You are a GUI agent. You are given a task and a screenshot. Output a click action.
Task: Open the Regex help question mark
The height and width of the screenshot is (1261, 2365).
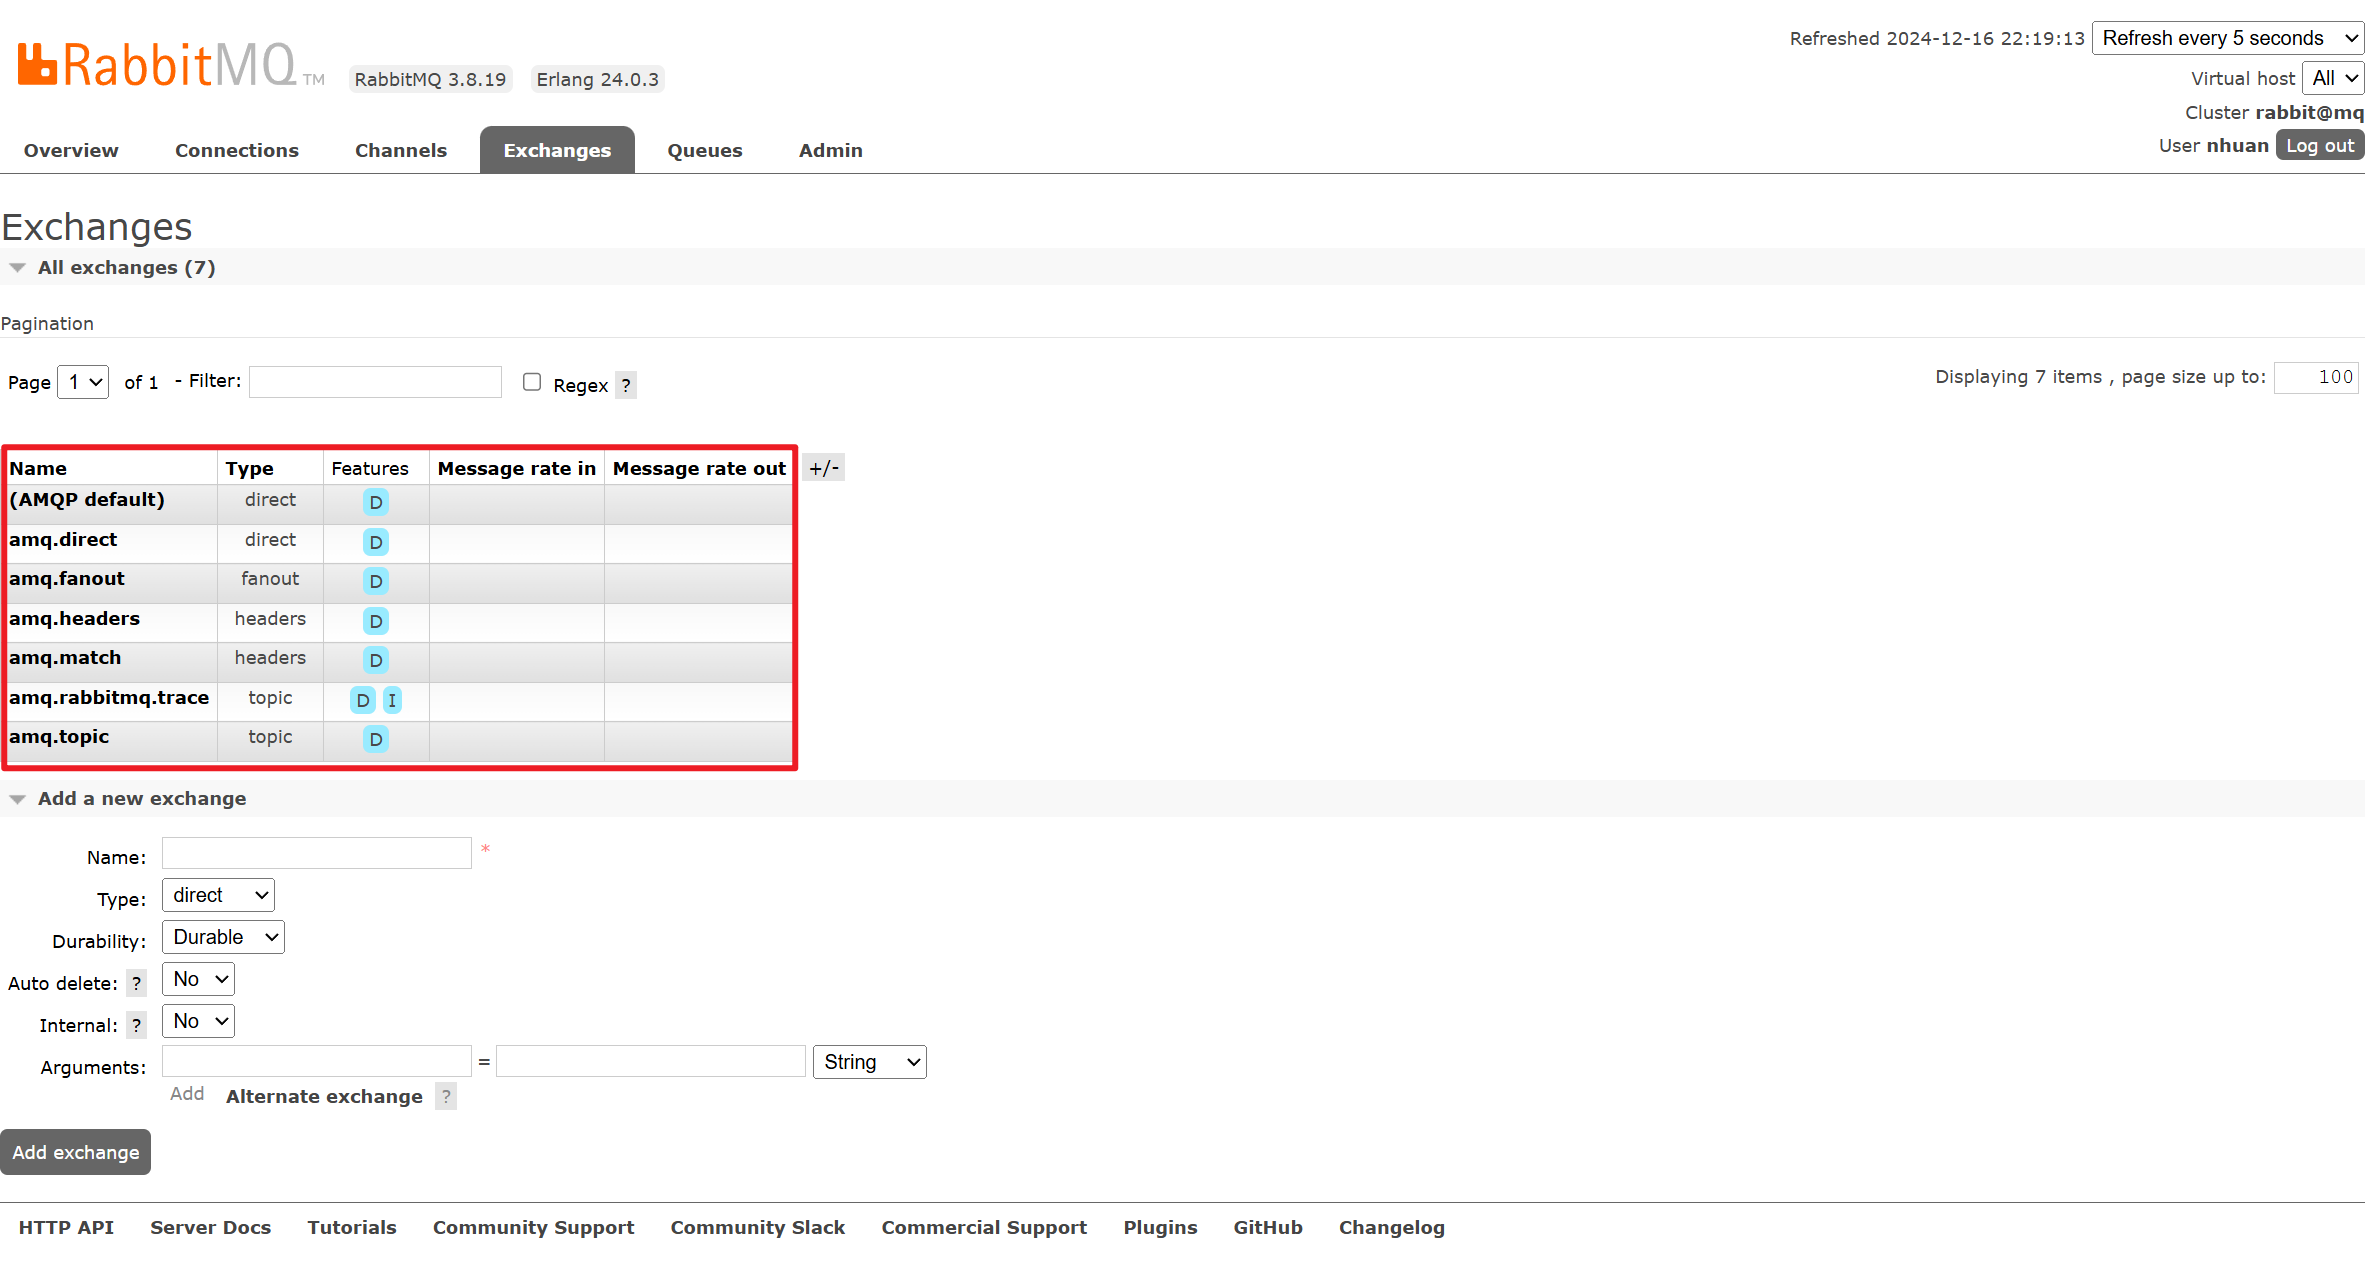(x=626, y=385)
